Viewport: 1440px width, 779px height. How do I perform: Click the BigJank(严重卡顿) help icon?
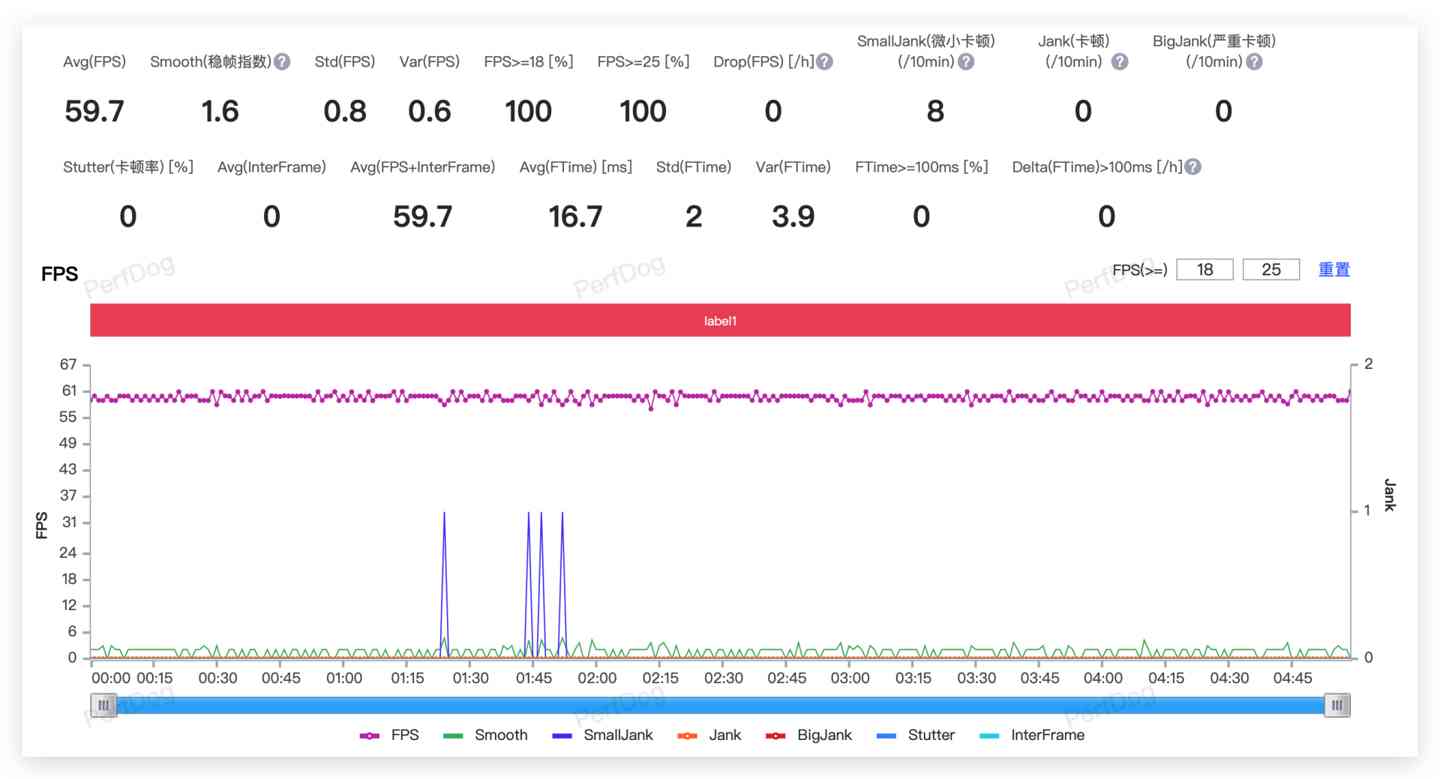point(1254,62)
